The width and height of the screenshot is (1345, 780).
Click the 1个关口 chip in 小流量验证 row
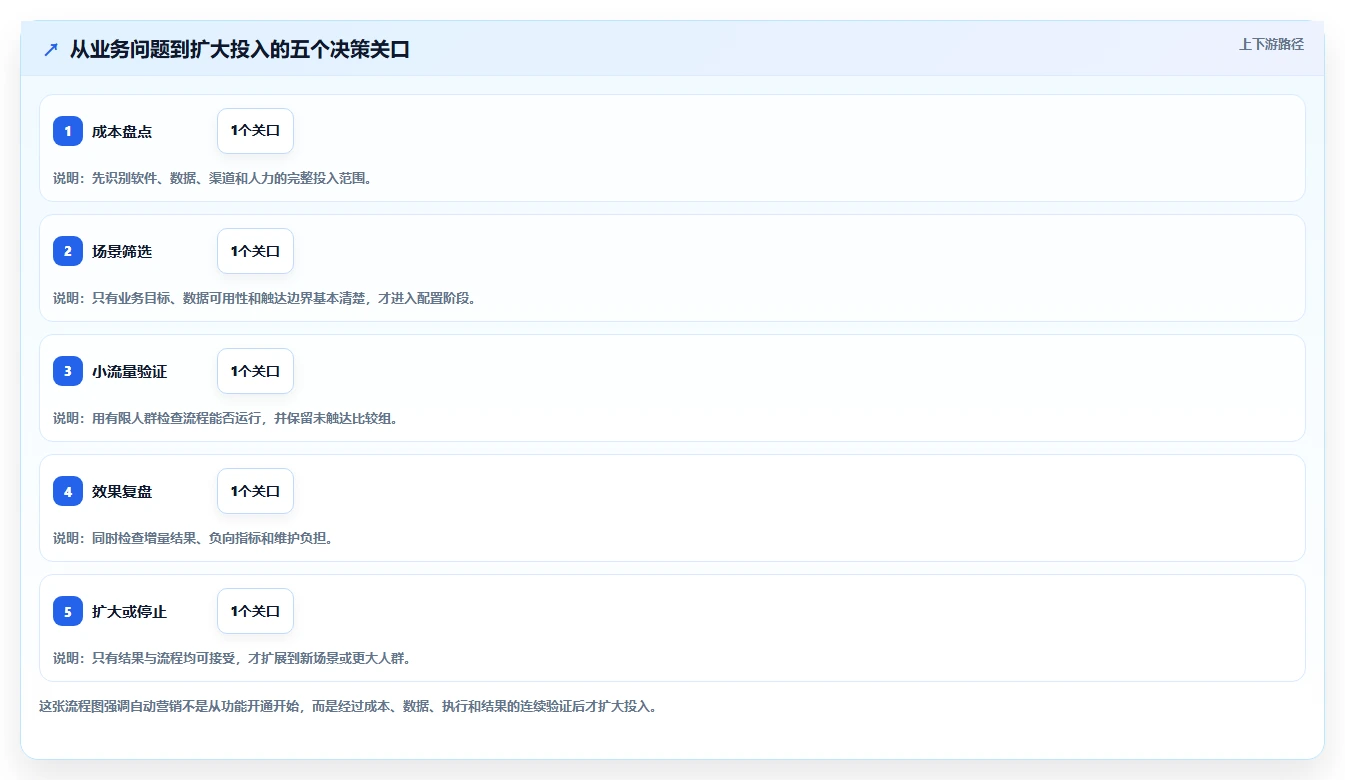pos(255,371)
